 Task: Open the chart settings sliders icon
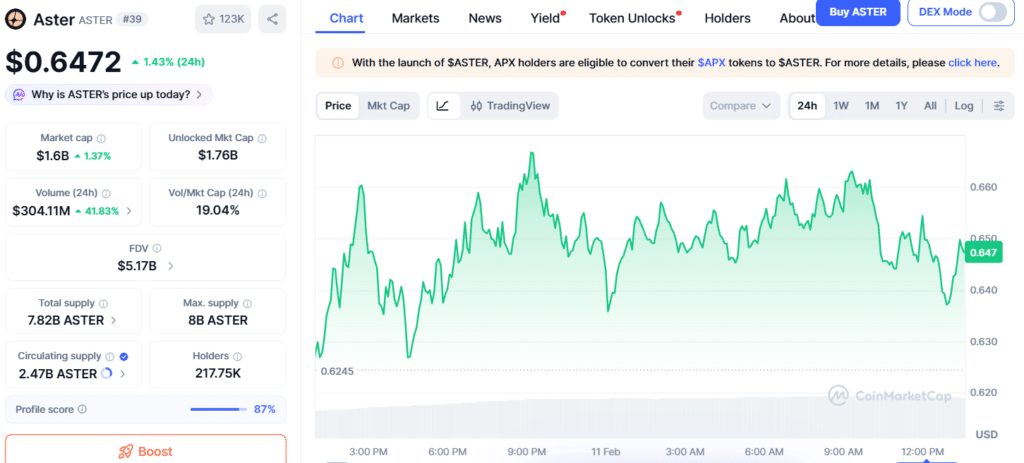[x=999, y=106]
